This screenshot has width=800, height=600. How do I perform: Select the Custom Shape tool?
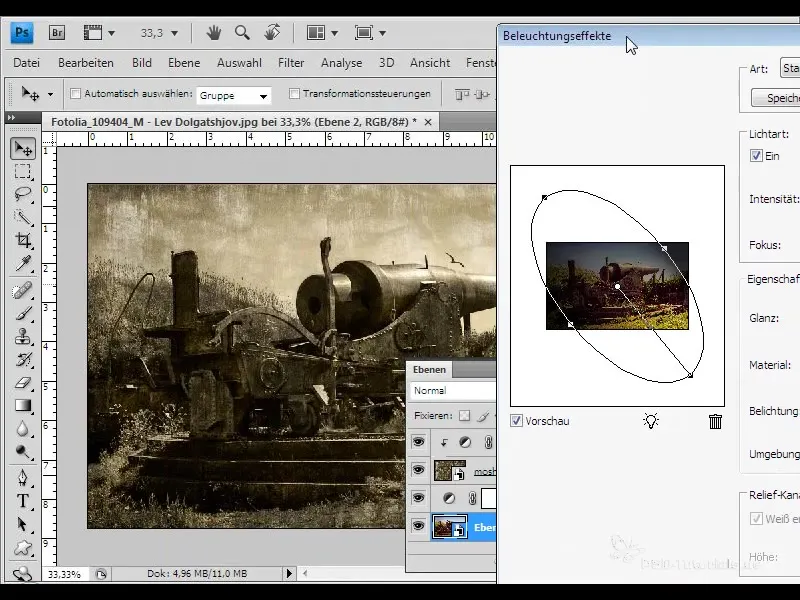23,547
